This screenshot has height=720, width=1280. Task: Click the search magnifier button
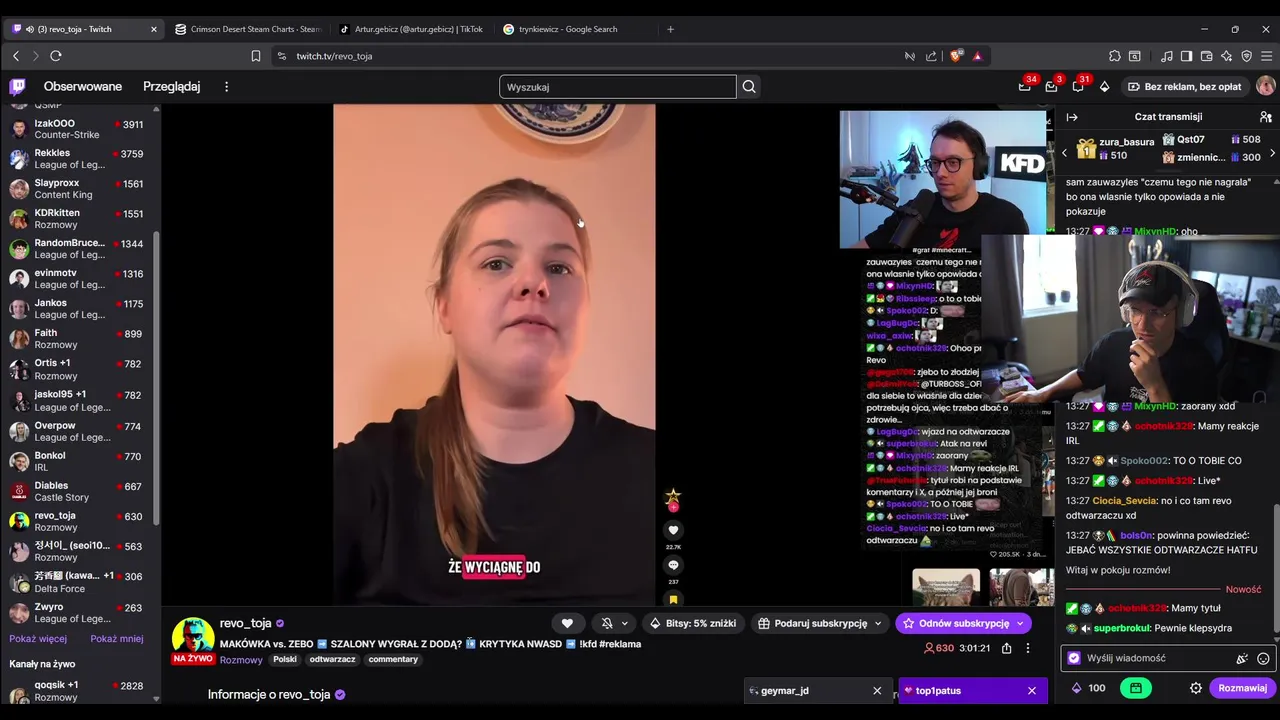click(749, 87)
